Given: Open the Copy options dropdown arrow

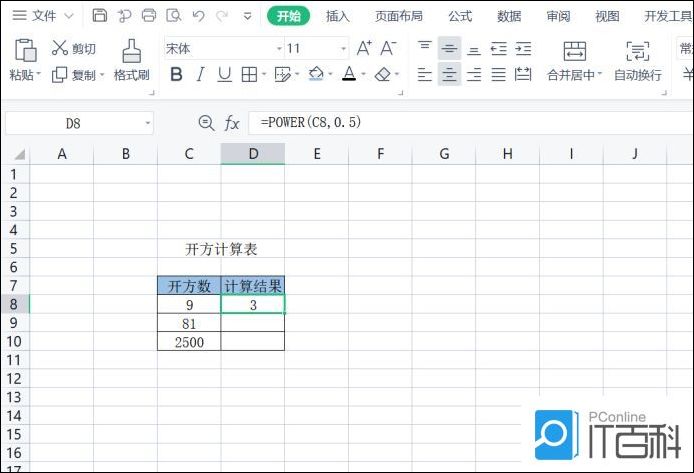Looking at the screenshot, I should [102, 75].
